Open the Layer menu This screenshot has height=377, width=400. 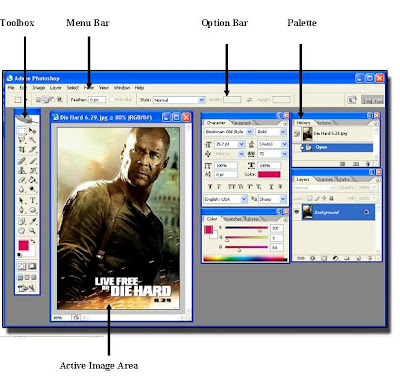(56, 88)
